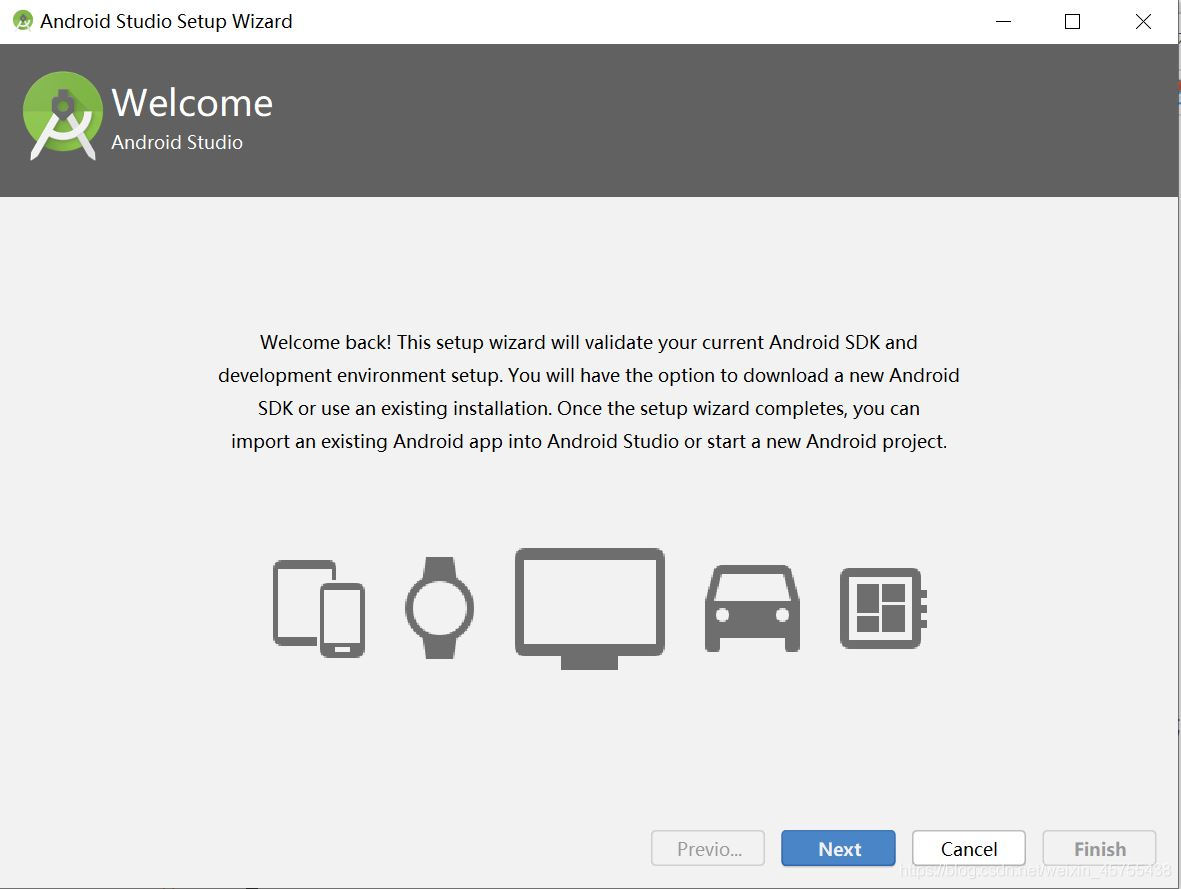This screenshot has height=889, width=1181.
Task: Click the line starting "SDK or use an existing"
Action: pyautogui.click(x=589, y=408)
